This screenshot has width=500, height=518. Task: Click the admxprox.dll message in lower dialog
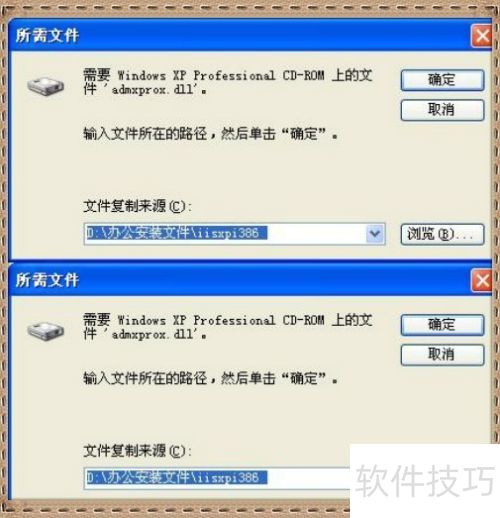pos(228,327)
